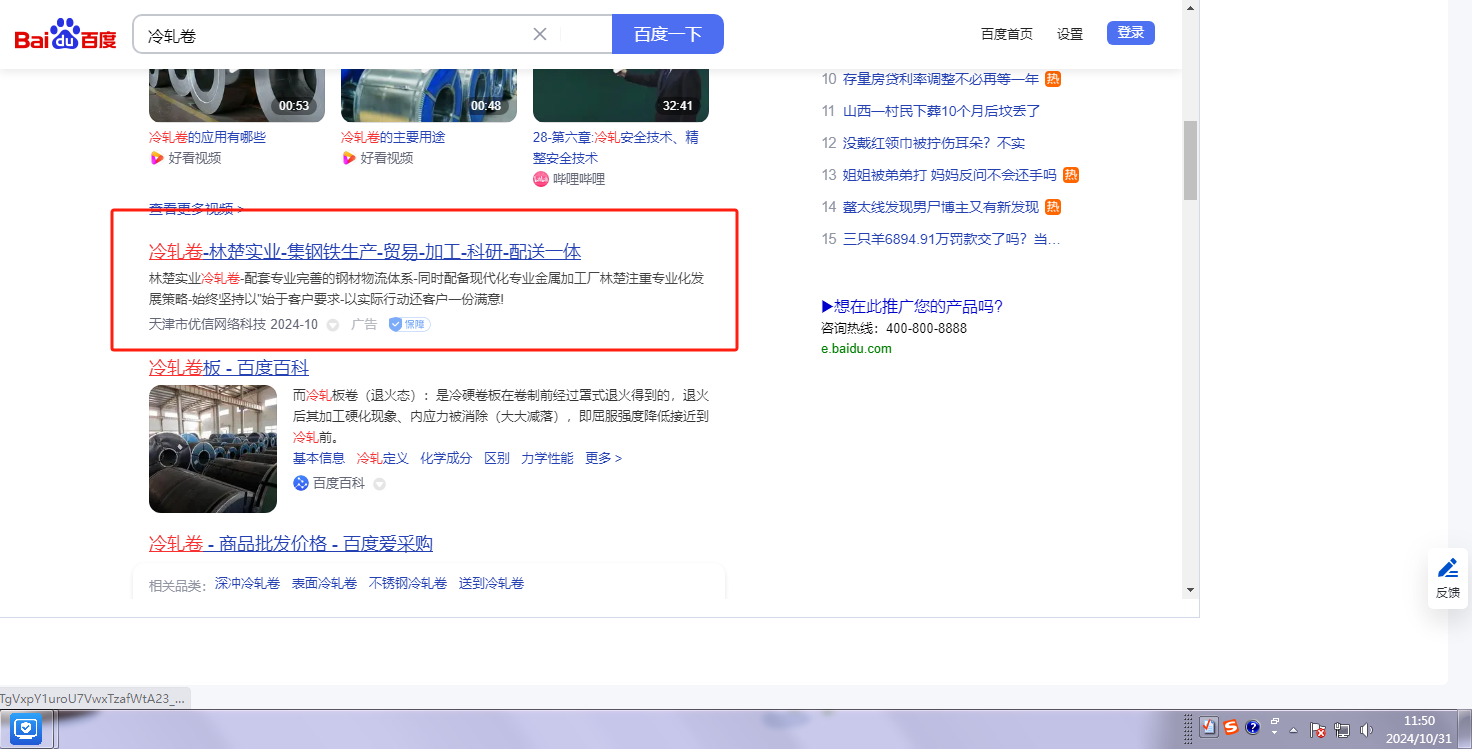Open the 百度首页 link

coord(1007,34)
